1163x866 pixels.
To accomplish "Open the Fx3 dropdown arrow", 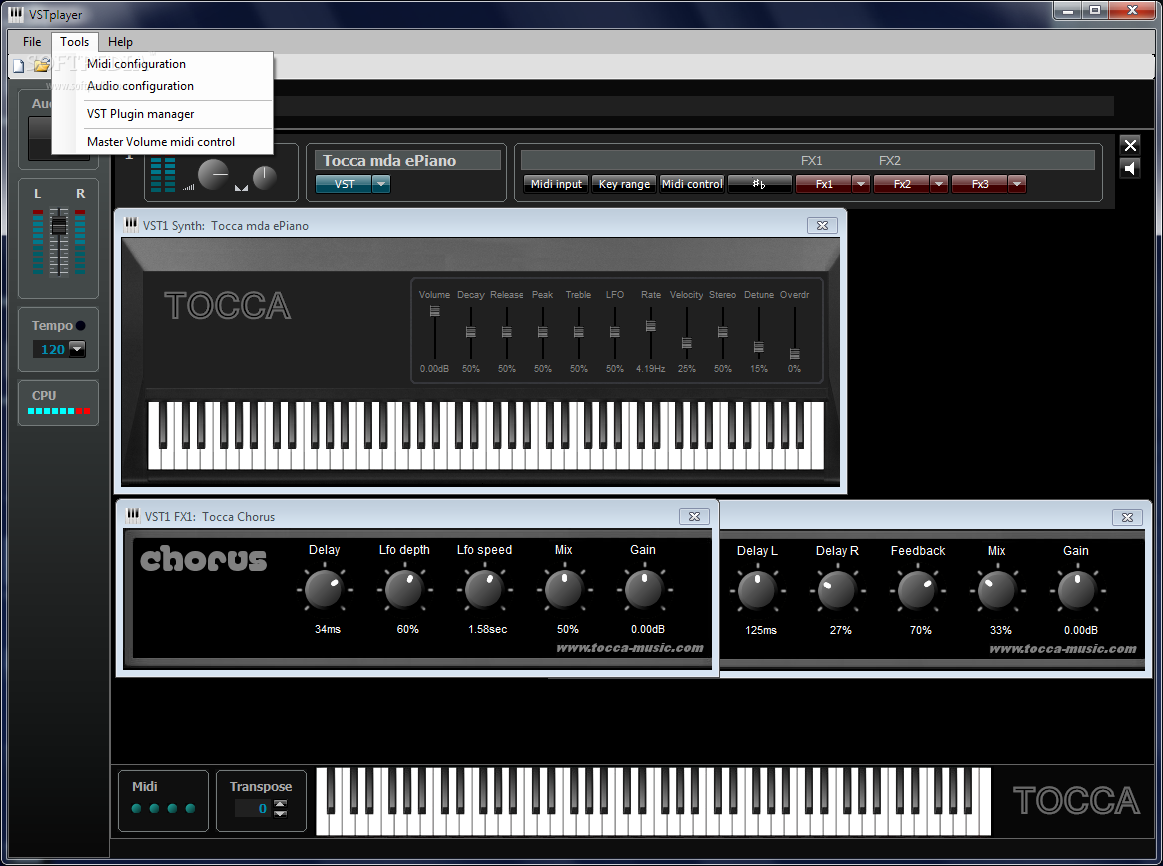I will point(1017,184).
